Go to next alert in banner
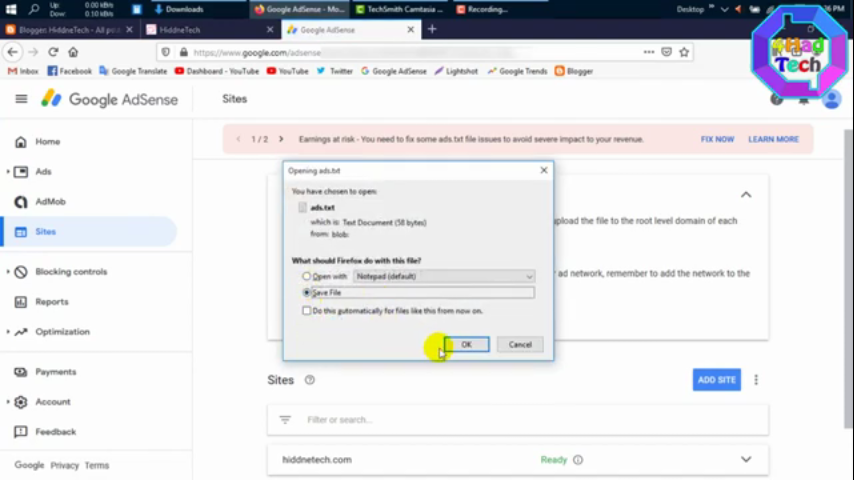 (281, 139)
